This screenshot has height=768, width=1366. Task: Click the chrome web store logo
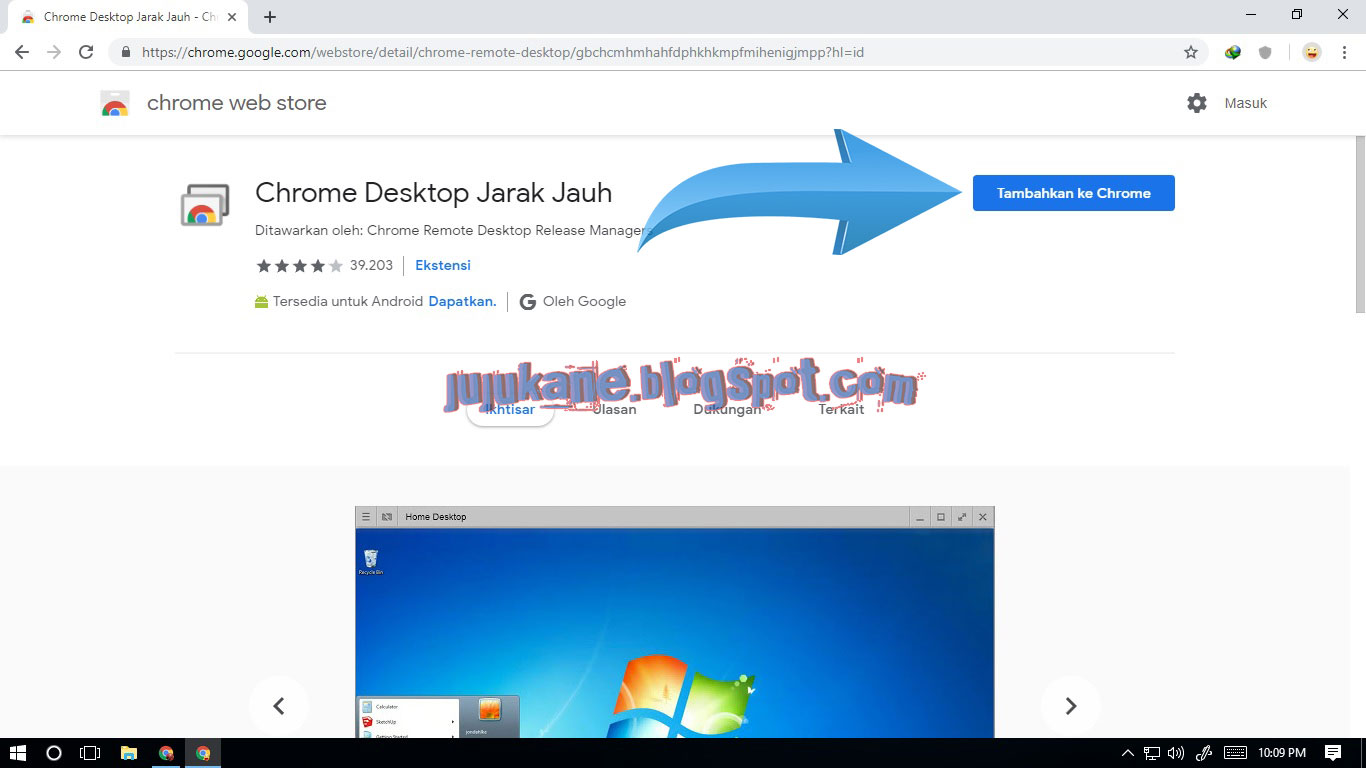[x=115, y=102]
